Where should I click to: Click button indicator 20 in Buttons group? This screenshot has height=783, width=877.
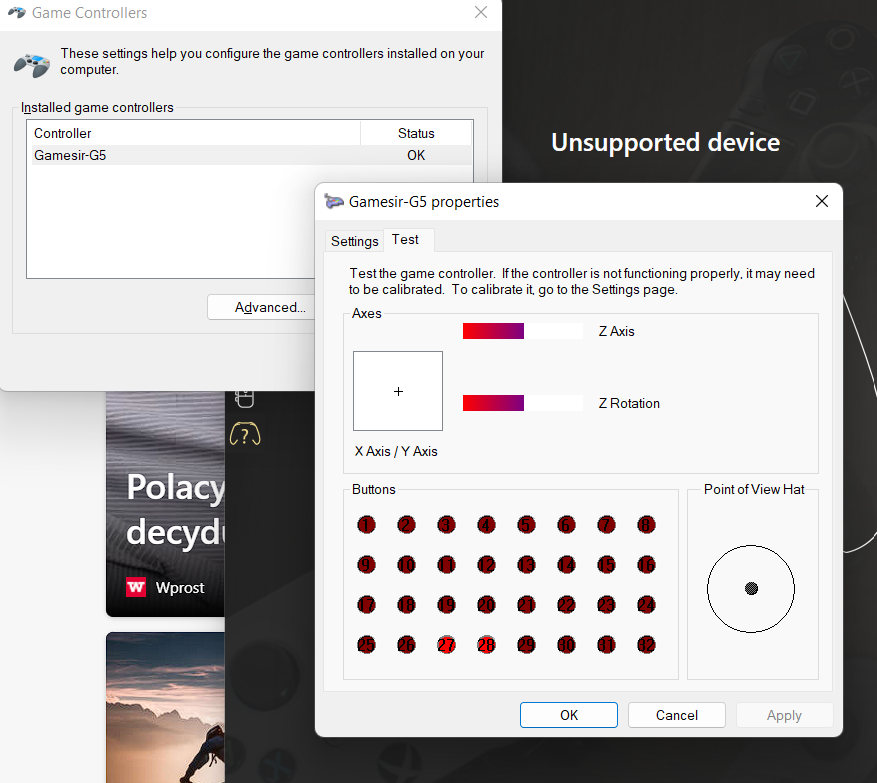click(486, 605)
